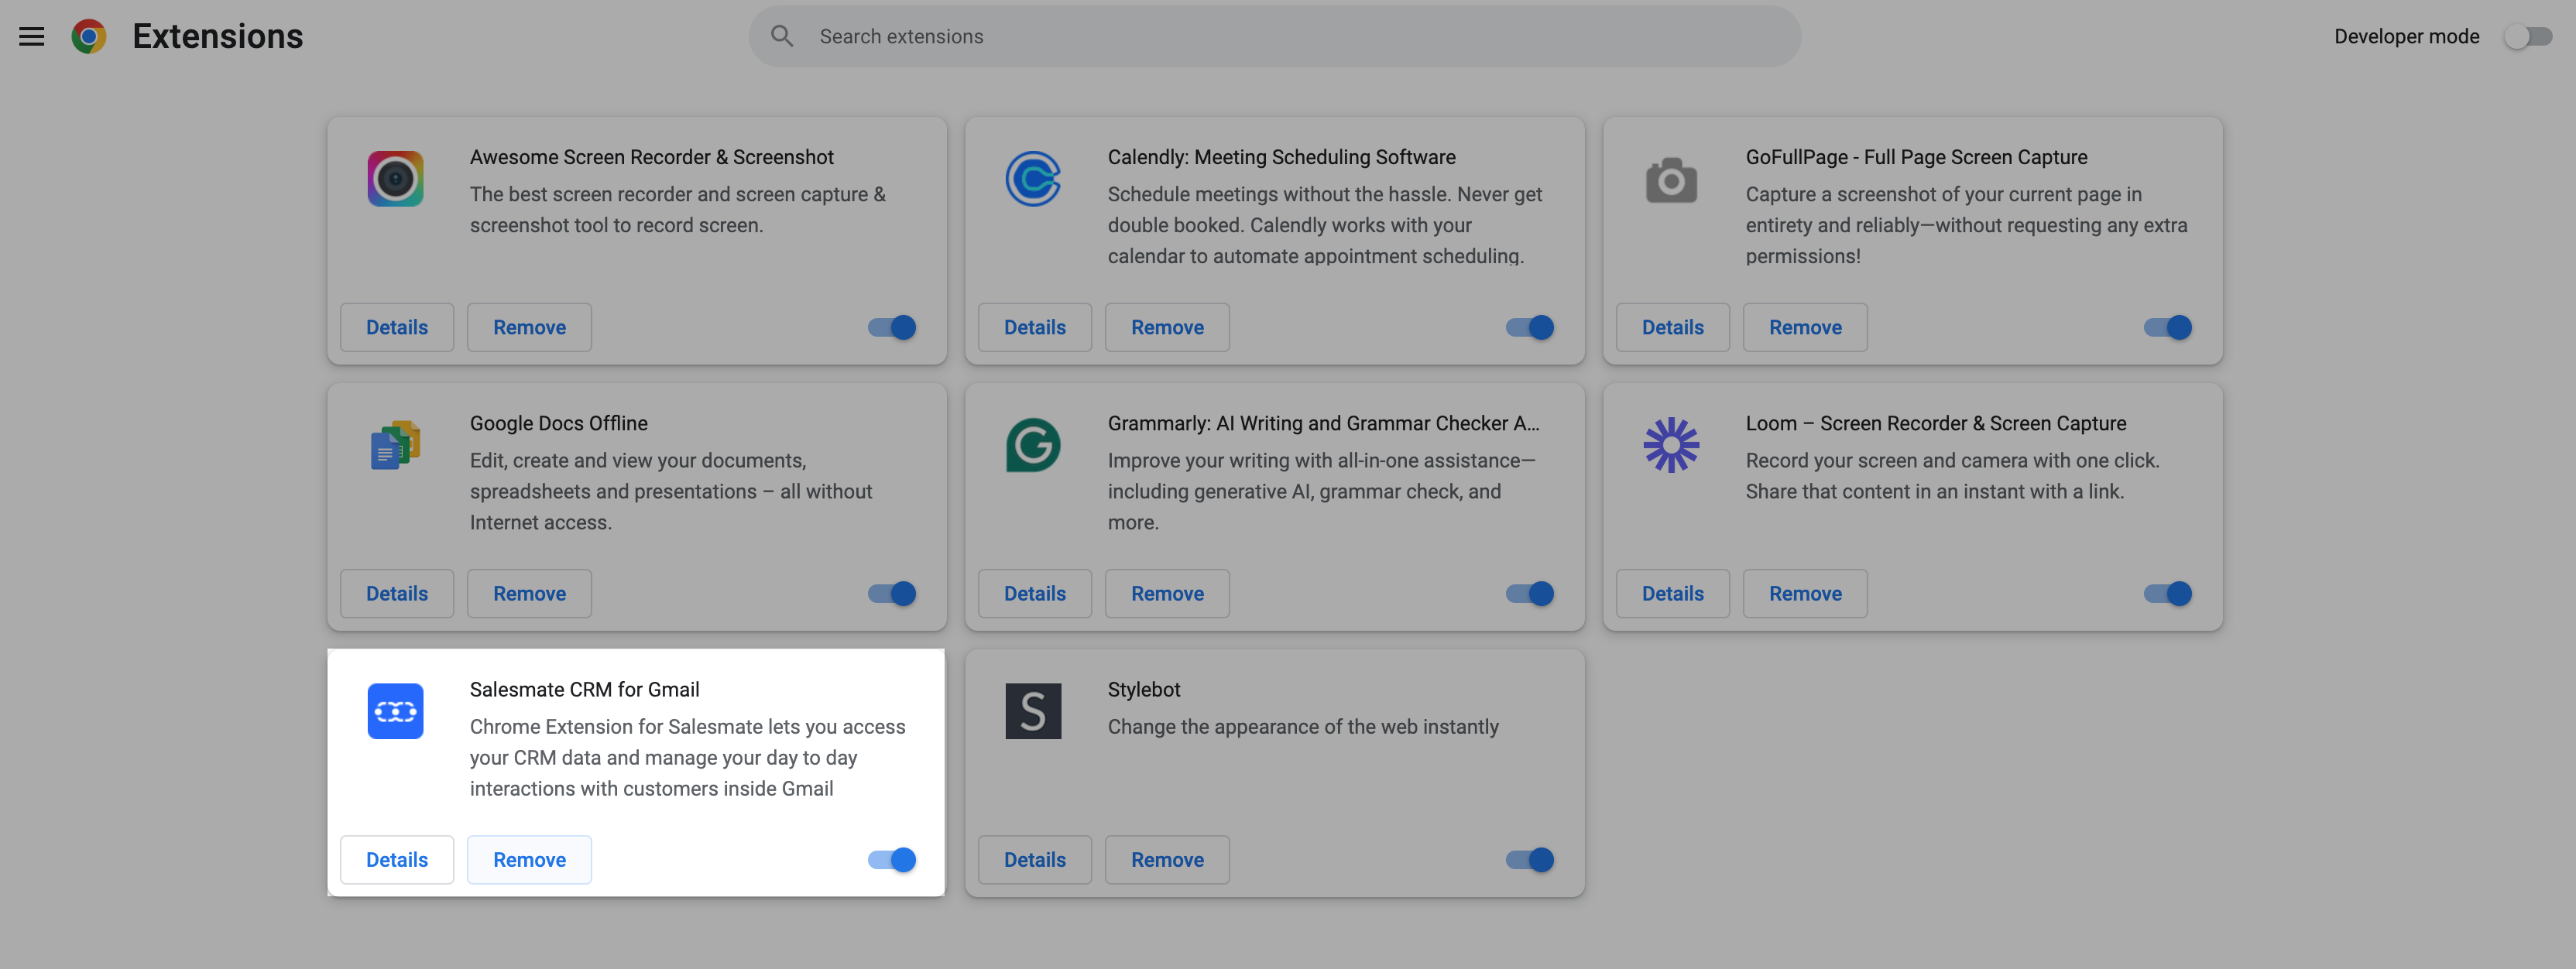Viewport: 2576px width, 969px height.
Task: Remove the Stylebot extension
Action: click(1166, 860)
